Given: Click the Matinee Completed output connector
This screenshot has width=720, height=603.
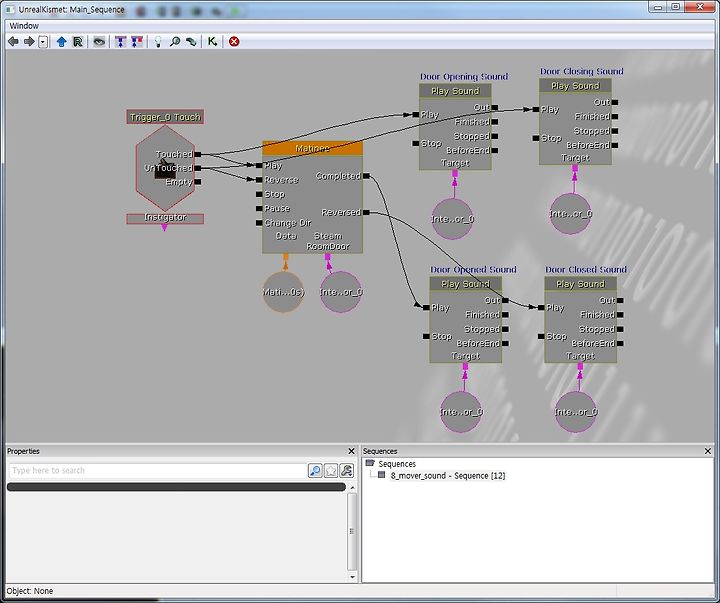Looking at the screenshot, I should pyautogui.click(x=366, y=176).
